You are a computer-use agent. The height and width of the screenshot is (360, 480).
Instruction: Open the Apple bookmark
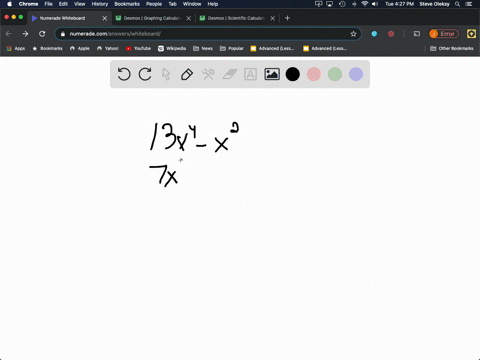pos(80,48)
